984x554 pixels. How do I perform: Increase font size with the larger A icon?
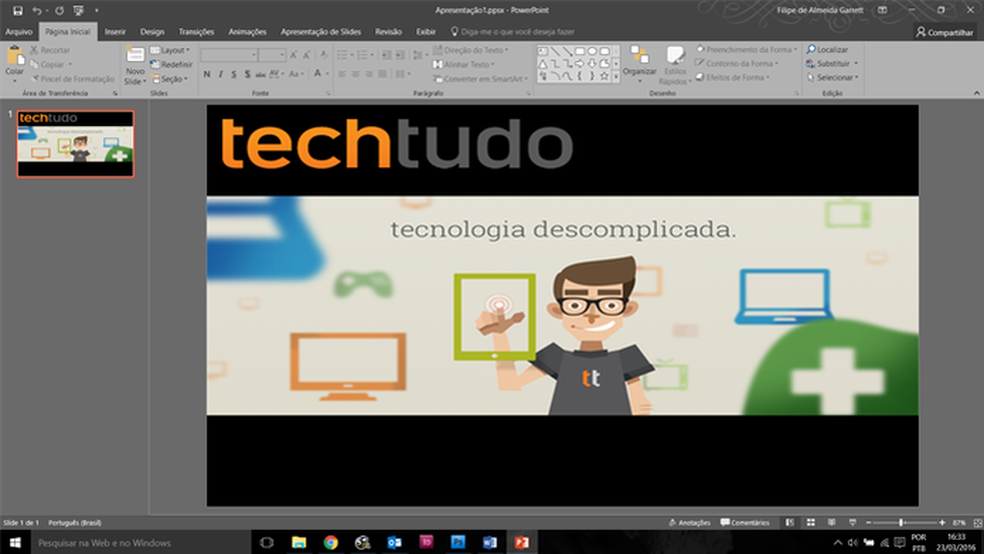[293, 55]
